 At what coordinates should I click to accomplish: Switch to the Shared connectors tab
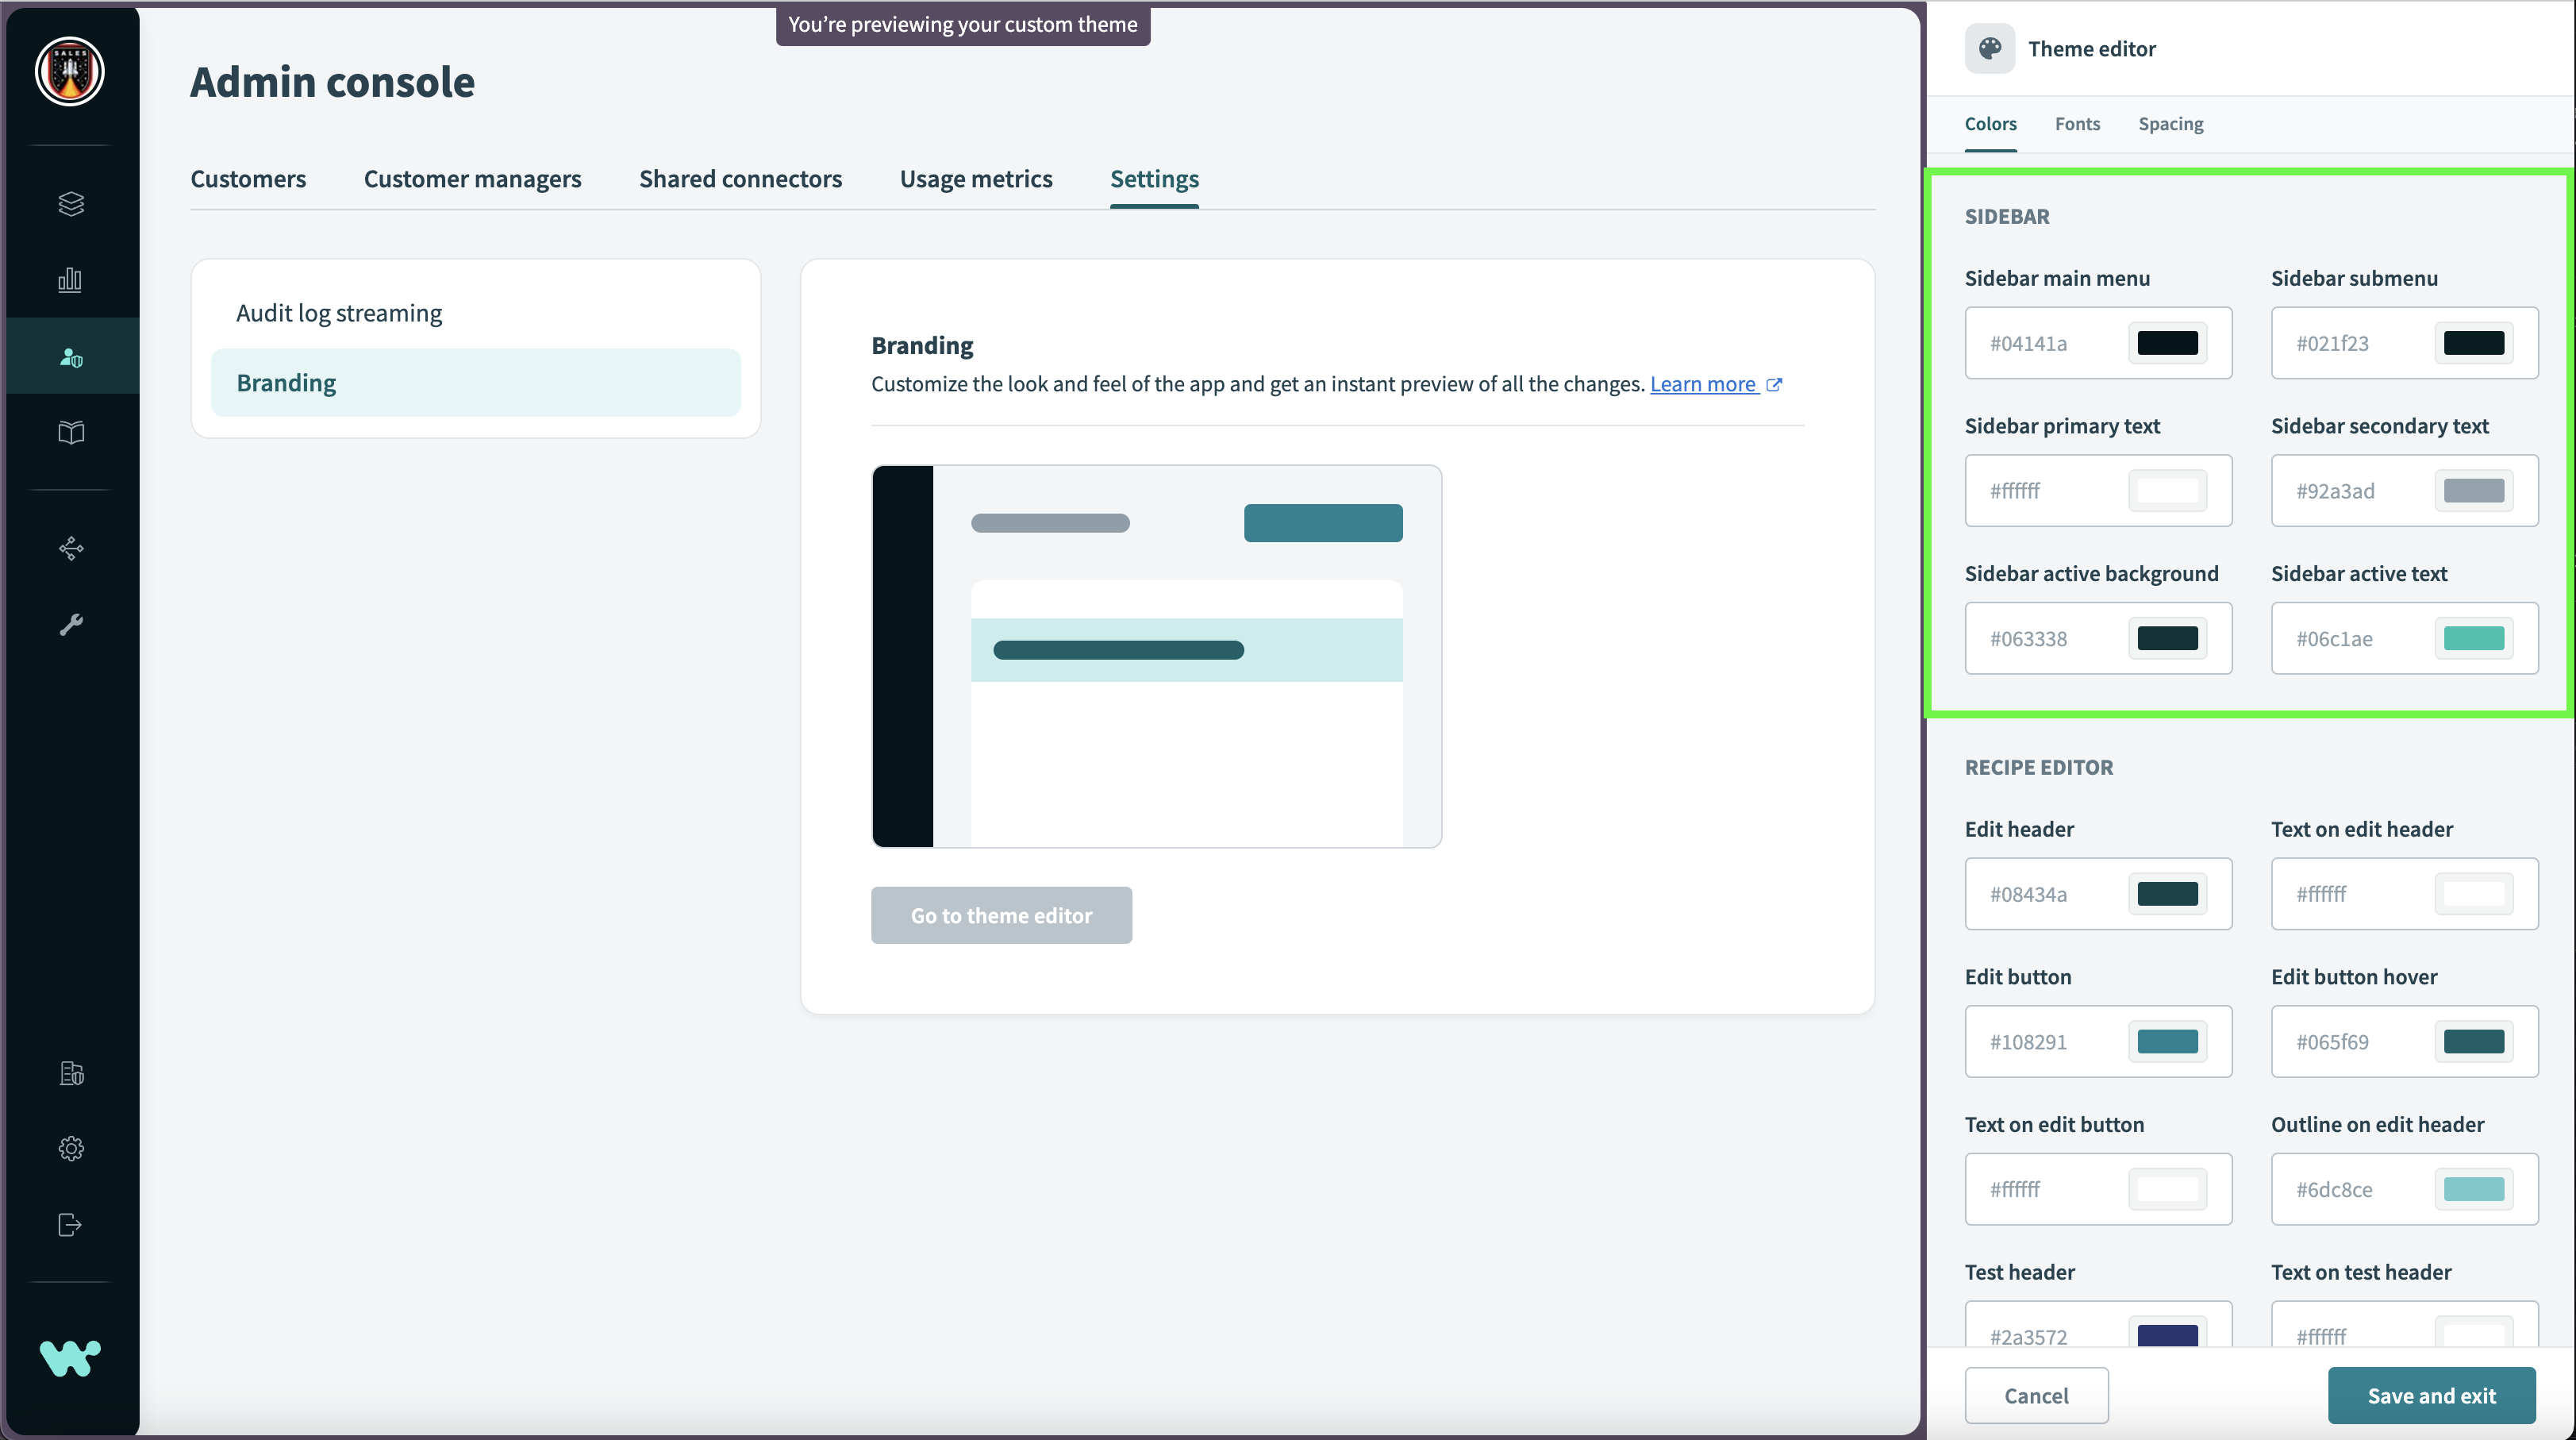740,179
